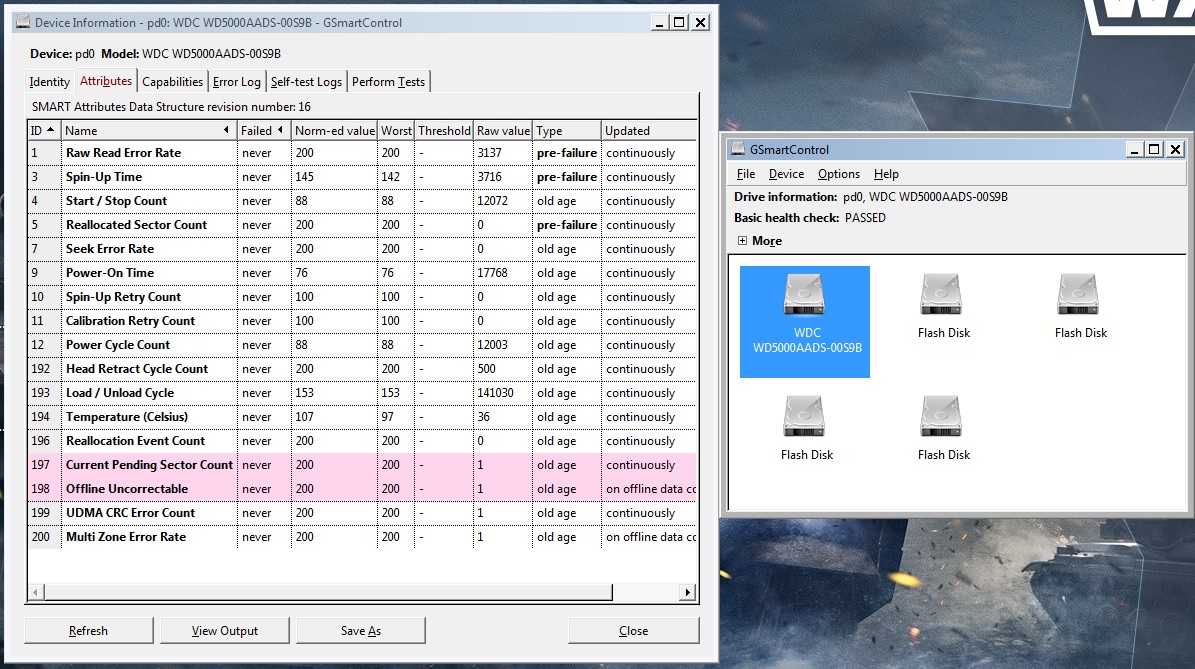This screenshot has width=1195, height=669.
Task: Select the WDC WD5000AADS-00S9B drive icon
Action: (805, 321)
